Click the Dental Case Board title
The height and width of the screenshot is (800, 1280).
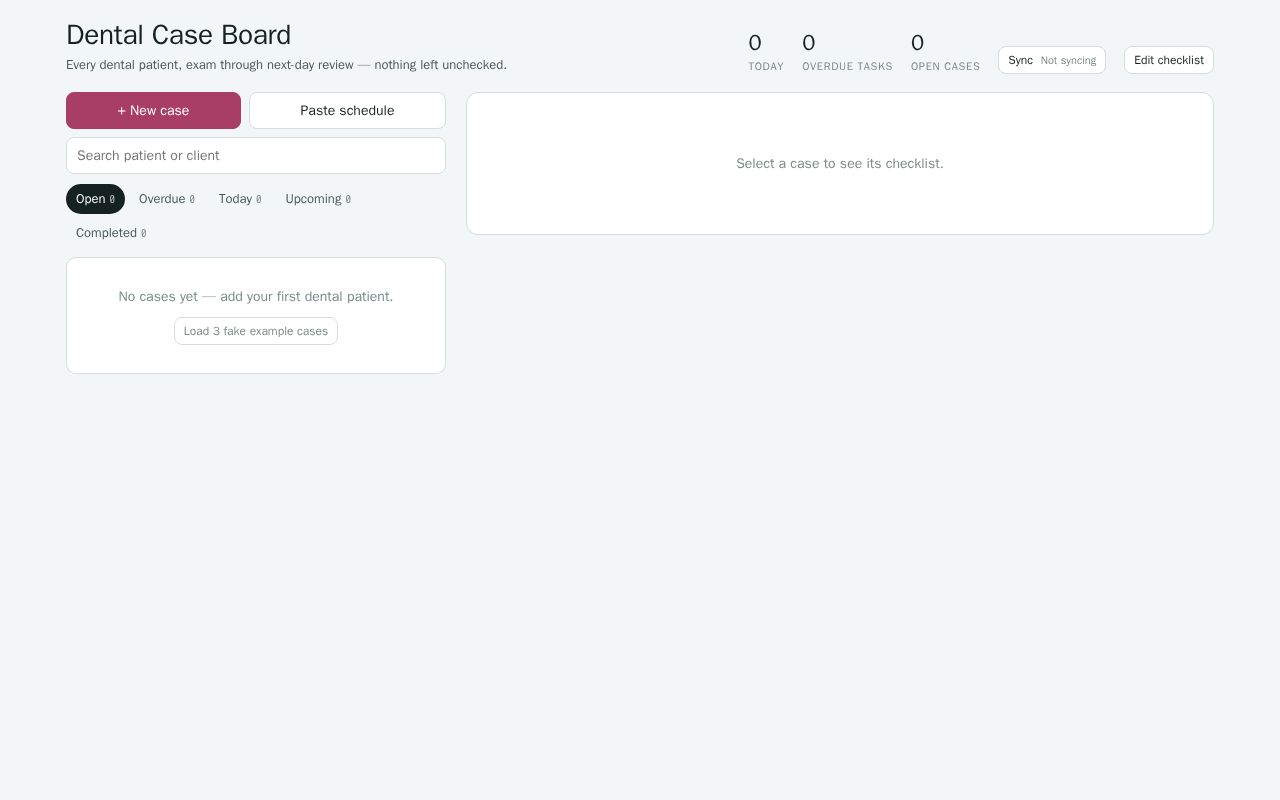pyautogui.click(x=179, y=35)
